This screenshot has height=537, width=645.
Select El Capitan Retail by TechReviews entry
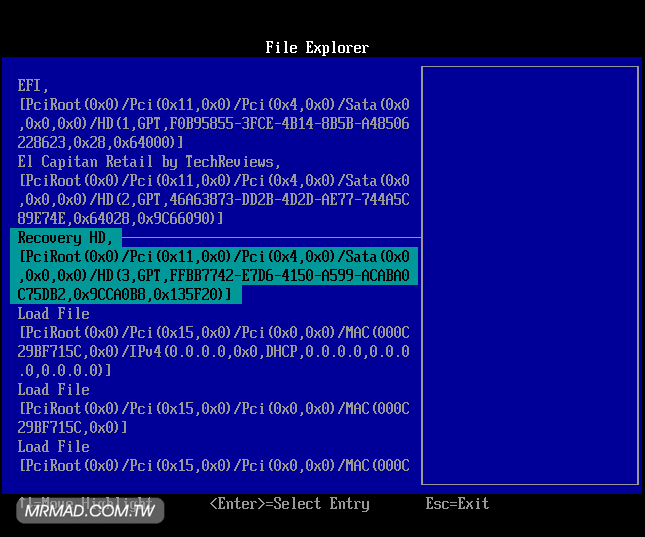click(x=148, y=162)
